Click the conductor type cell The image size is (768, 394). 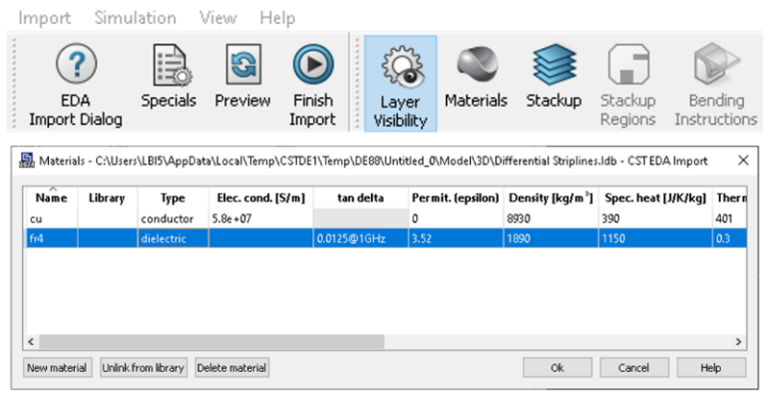coord(173,219)
